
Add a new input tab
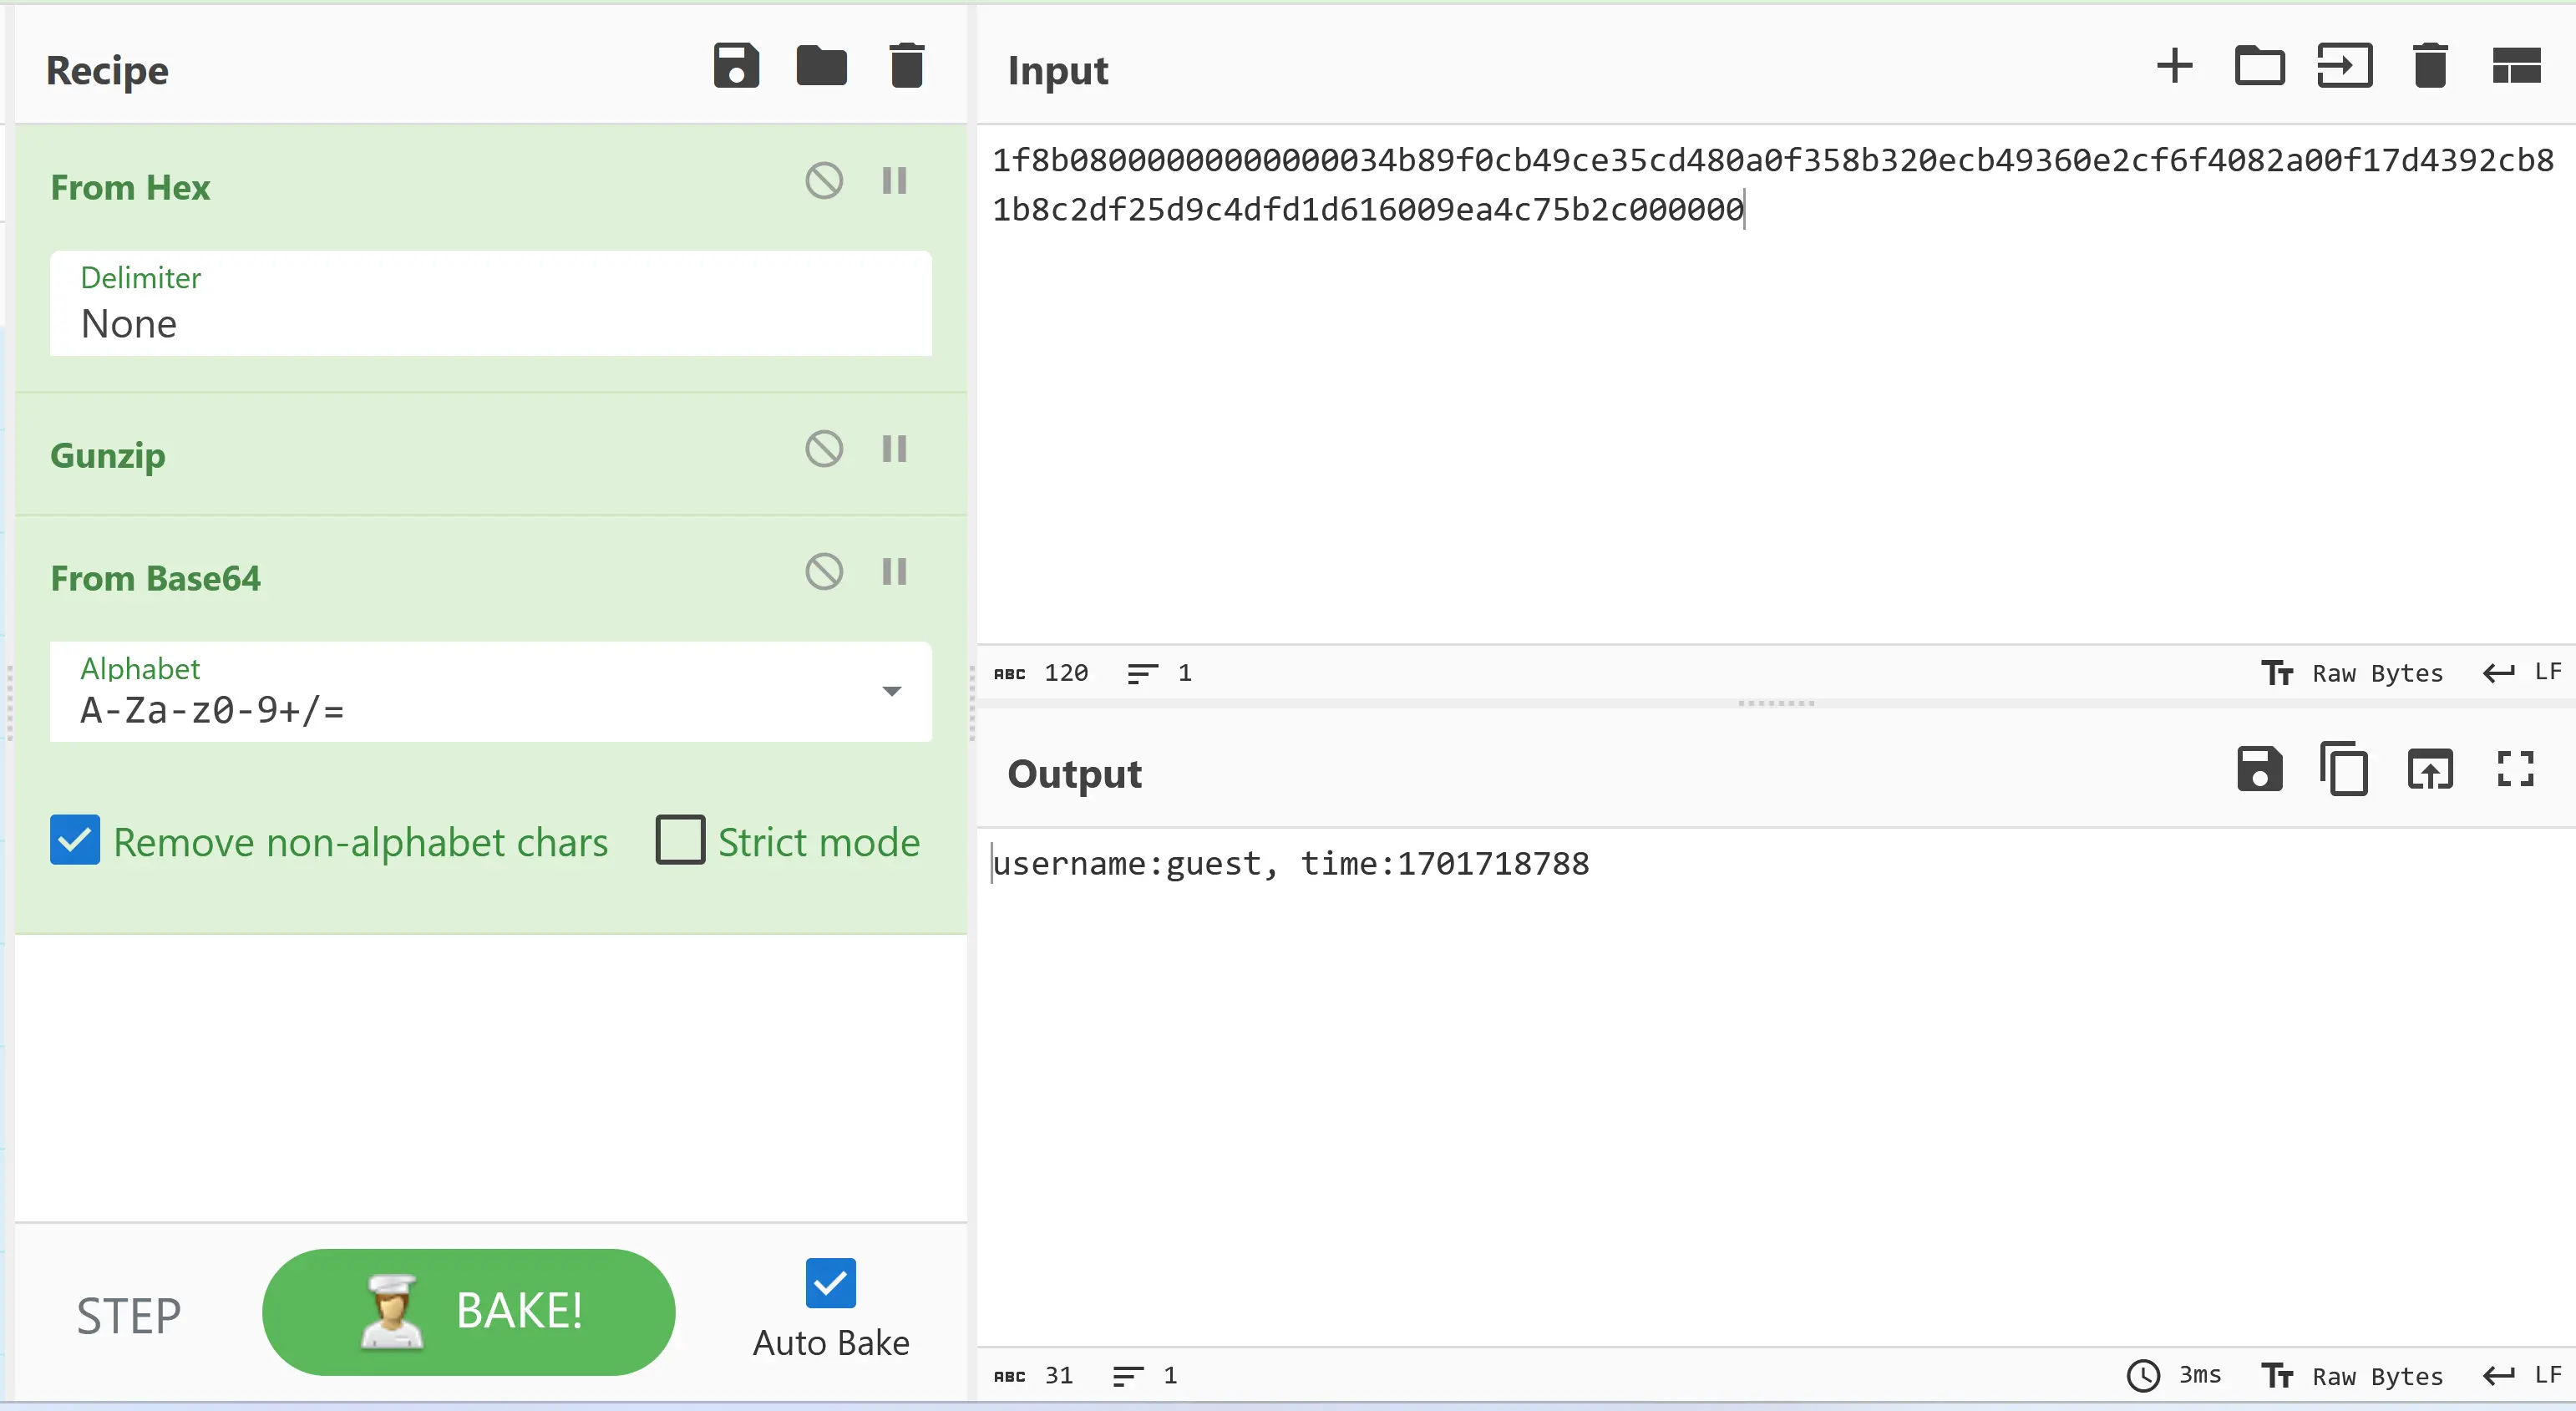2174,66
